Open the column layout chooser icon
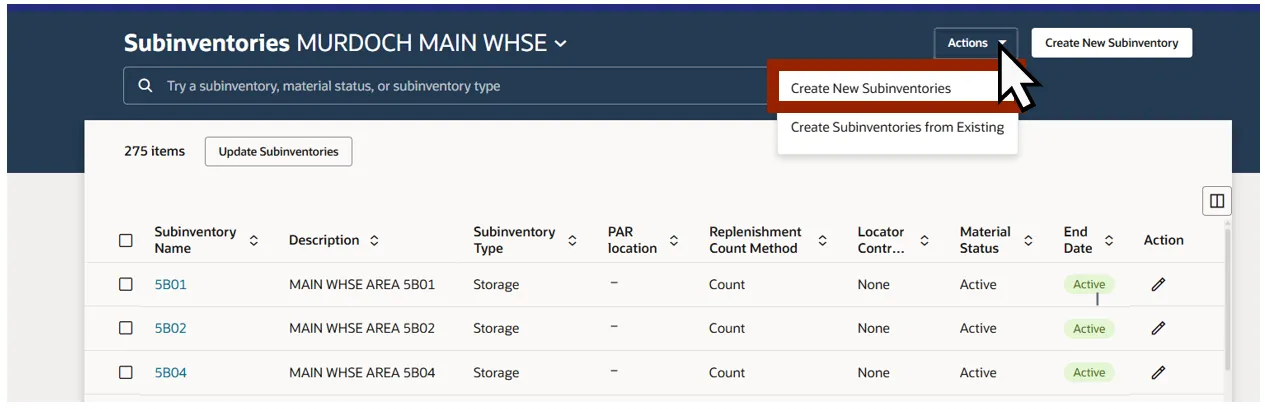Screen dimensions: 1265x409 (1216, 201)
